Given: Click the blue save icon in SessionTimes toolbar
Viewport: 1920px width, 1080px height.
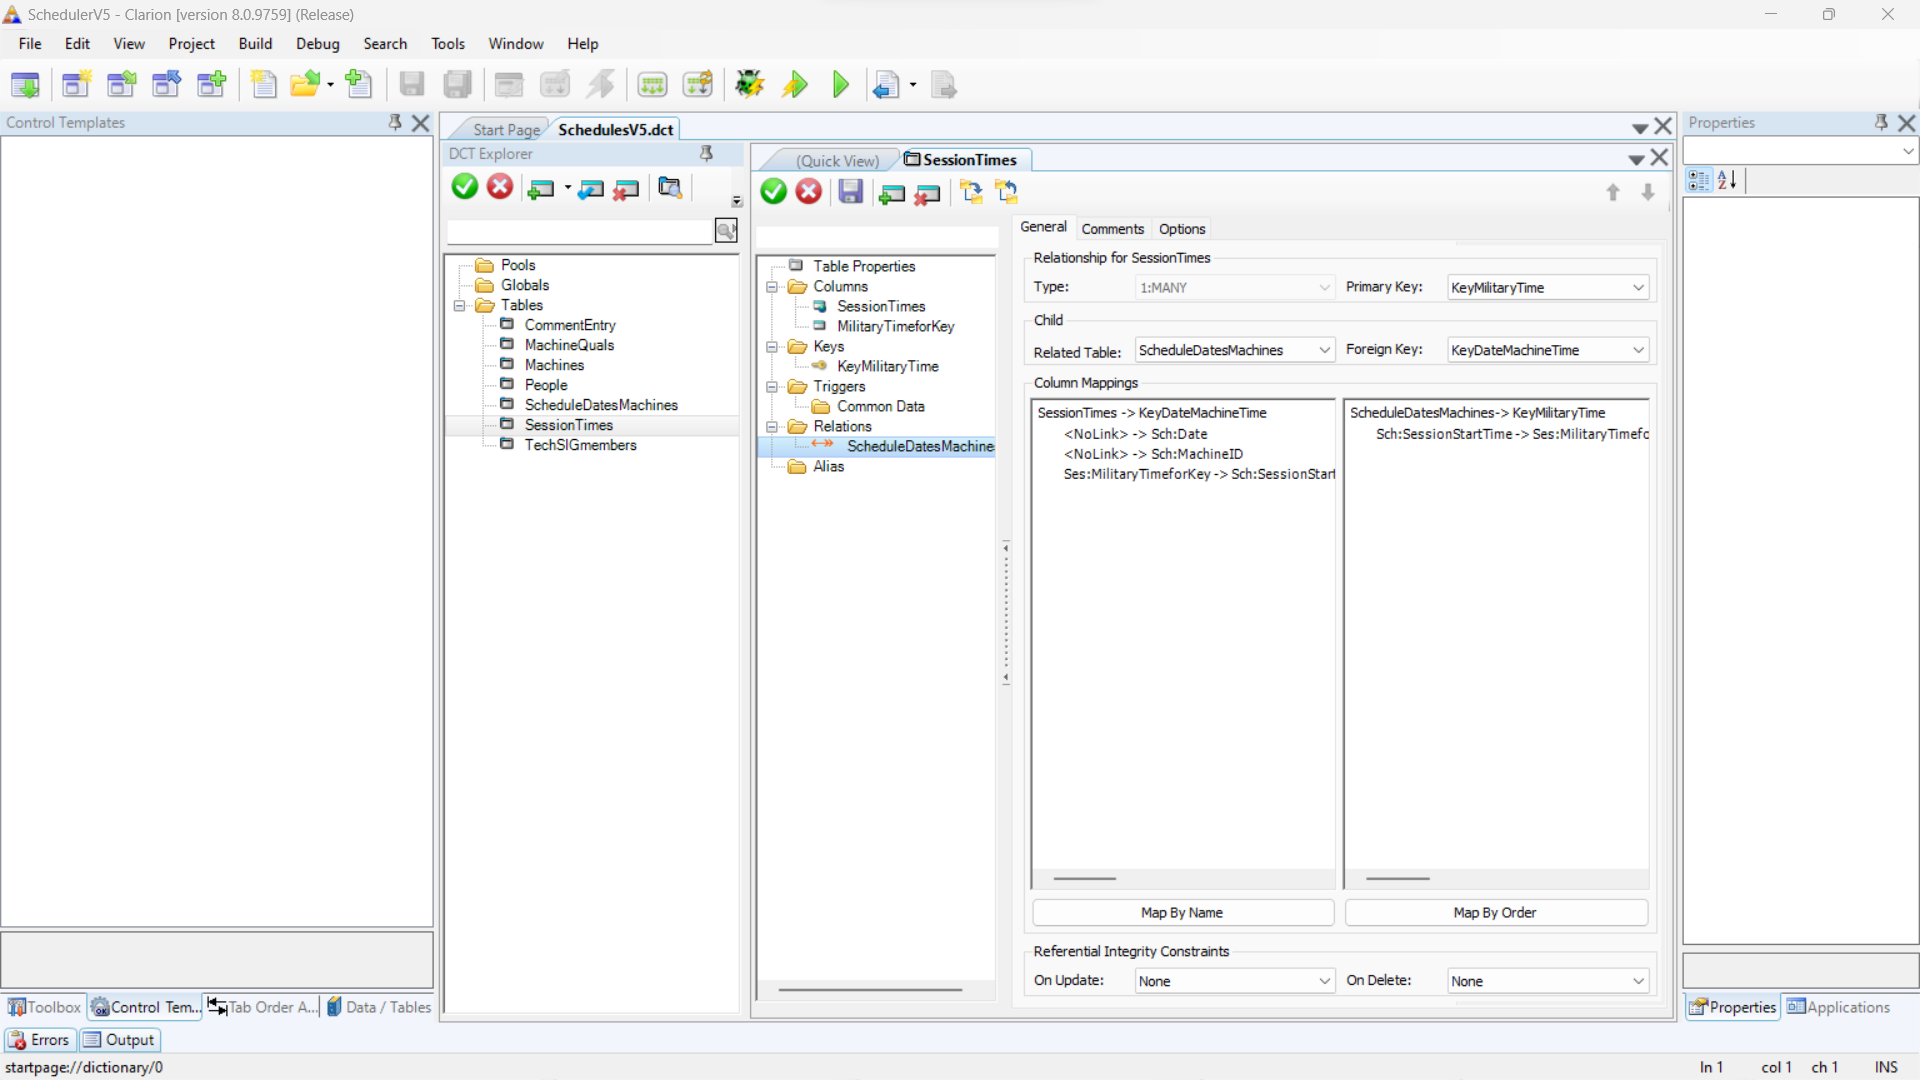Looking at the screenshot, I should (850, 192).
